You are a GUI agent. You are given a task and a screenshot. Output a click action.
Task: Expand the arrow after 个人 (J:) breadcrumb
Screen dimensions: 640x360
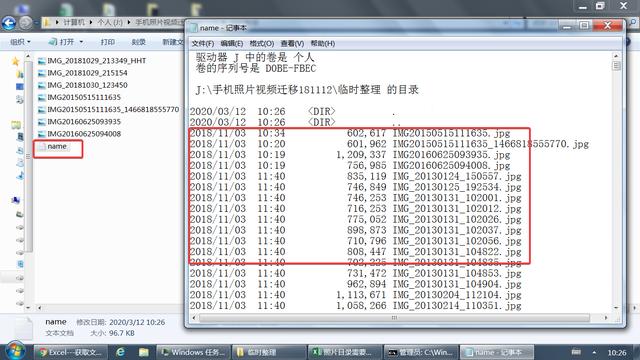[129, 22]
